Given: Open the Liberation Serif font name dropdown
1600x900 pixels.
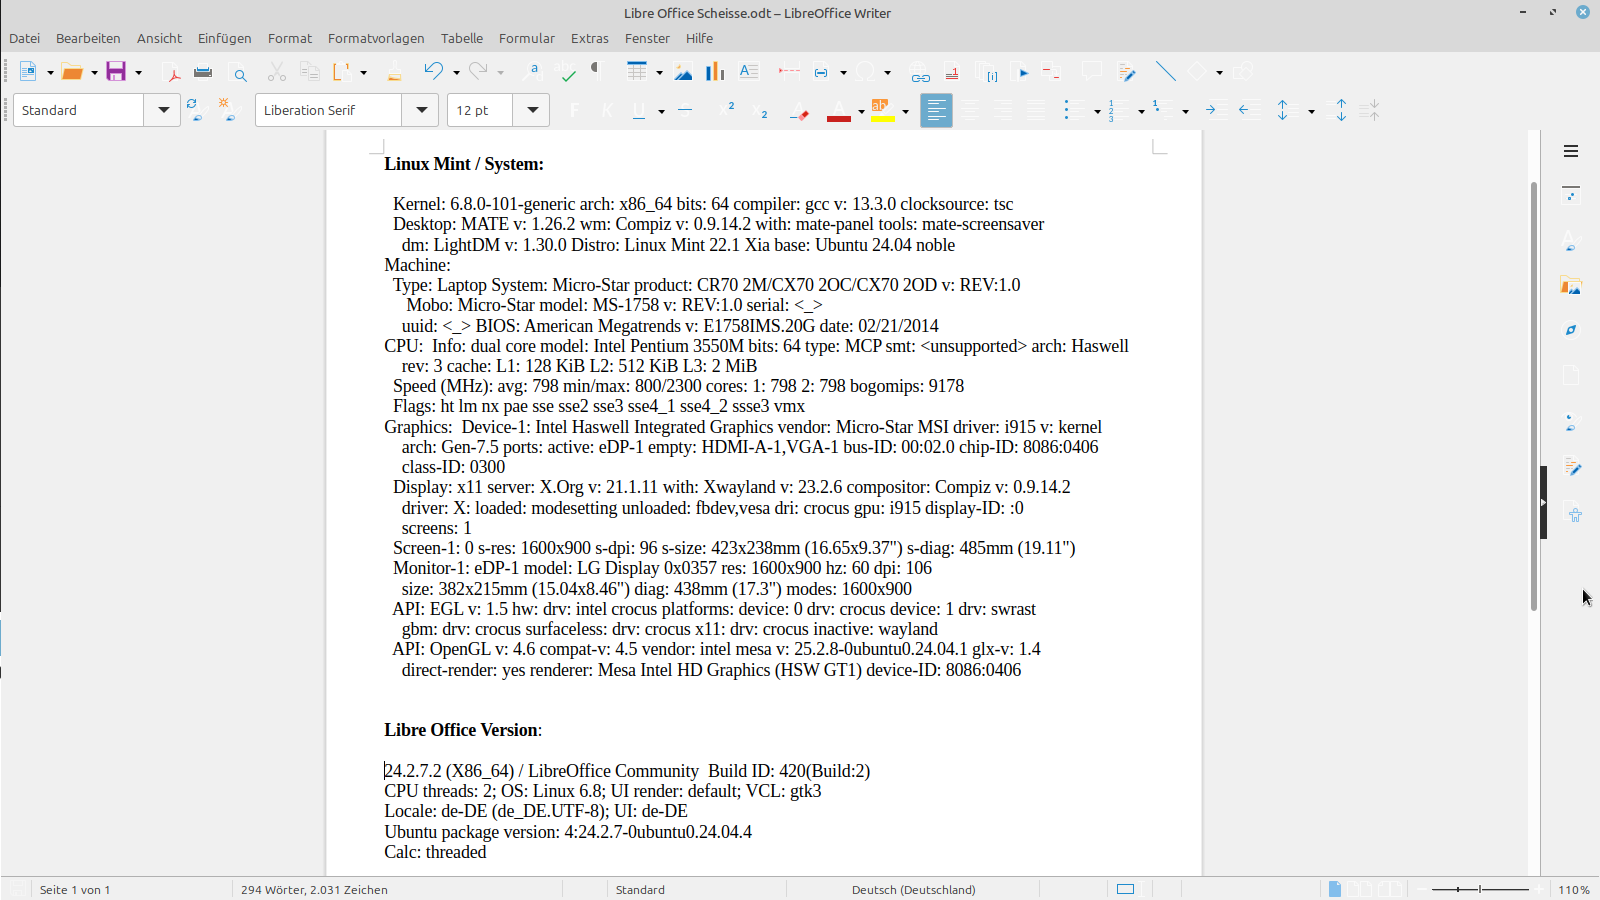Looking at the screenshot, I should [422, 110].
